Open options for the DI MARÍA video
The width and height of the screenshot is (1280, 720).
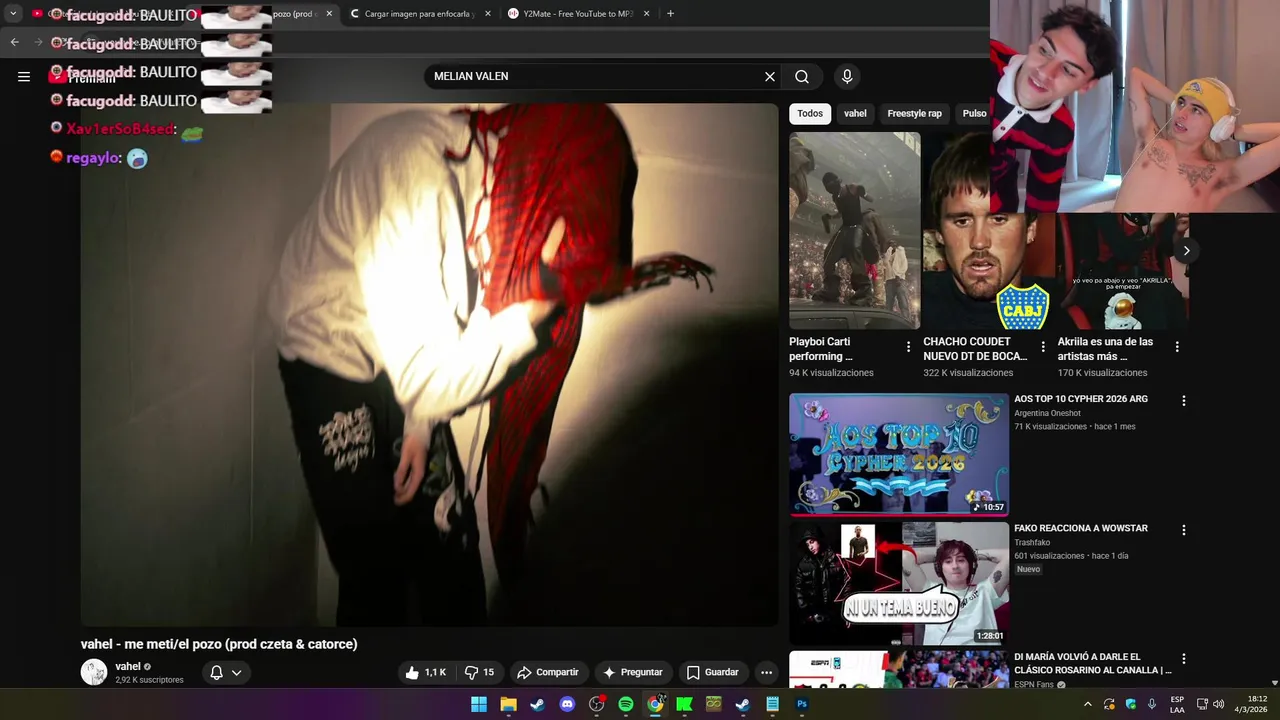(x=1184, y=659)
